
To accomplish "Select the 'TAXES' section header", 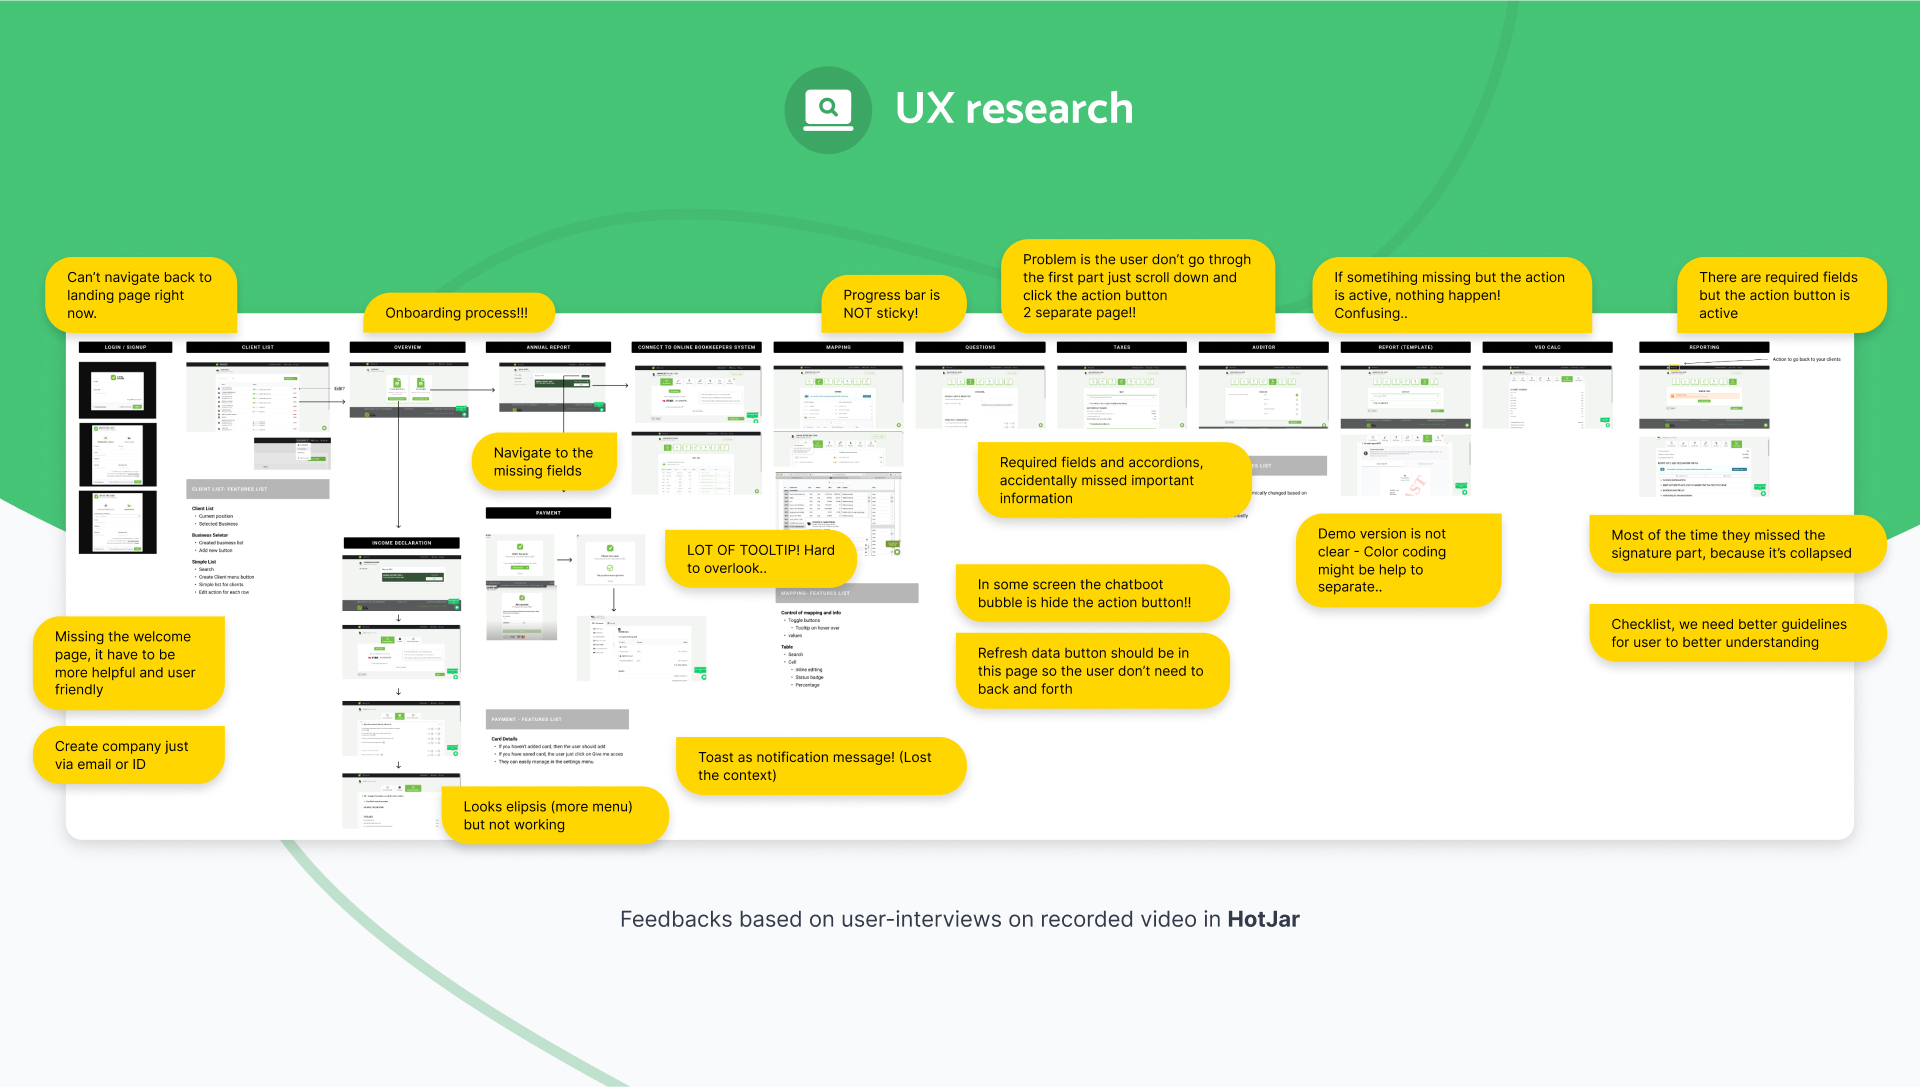I will 1121,347.
